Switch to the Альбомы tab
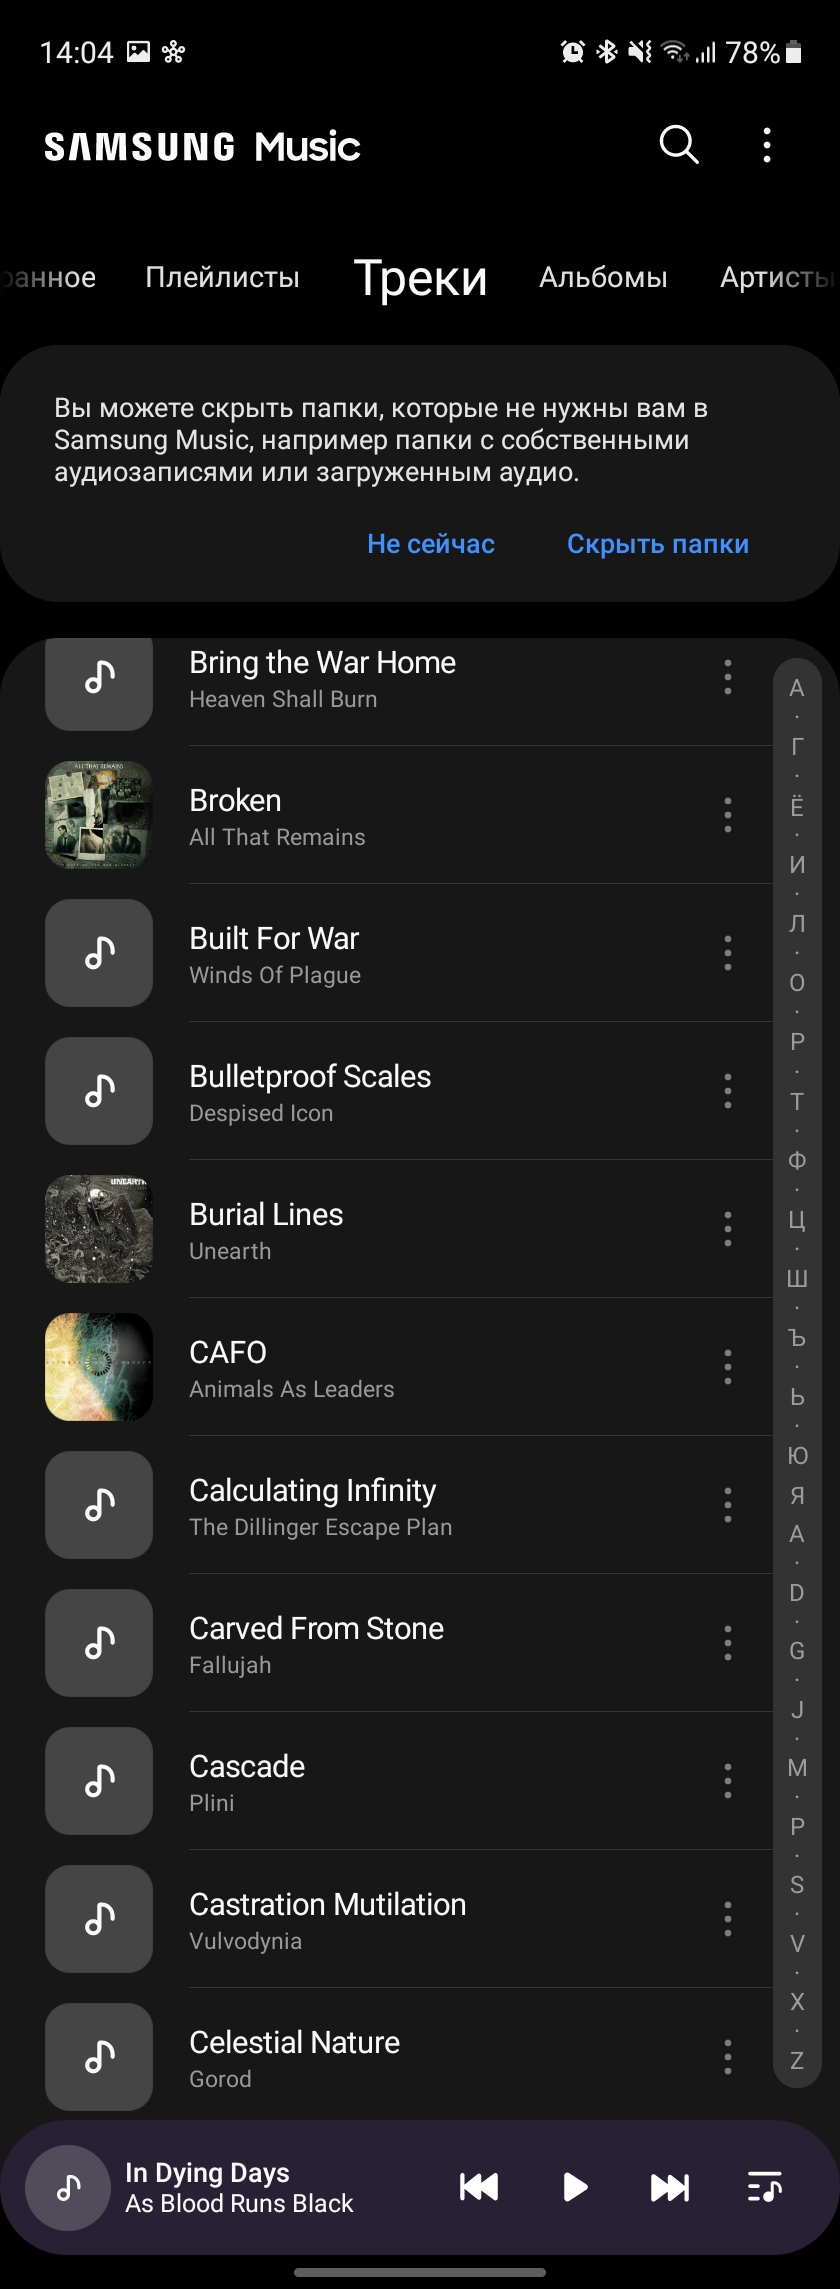The width and height of the screenshot is (840, 2289). [x=603, y=277]
